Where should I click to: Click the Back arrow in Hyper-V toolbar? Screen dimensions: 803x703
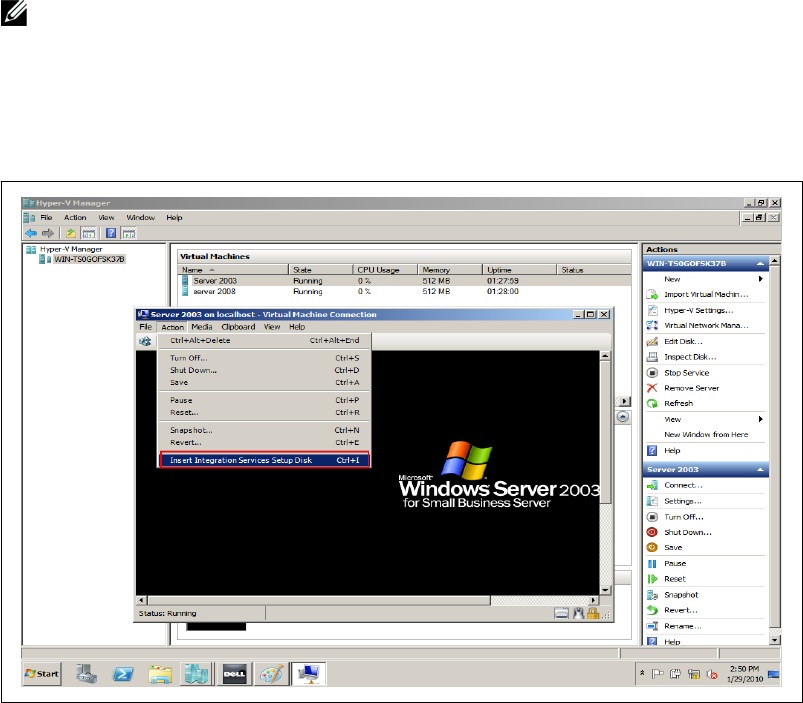[x=30, y=233]
